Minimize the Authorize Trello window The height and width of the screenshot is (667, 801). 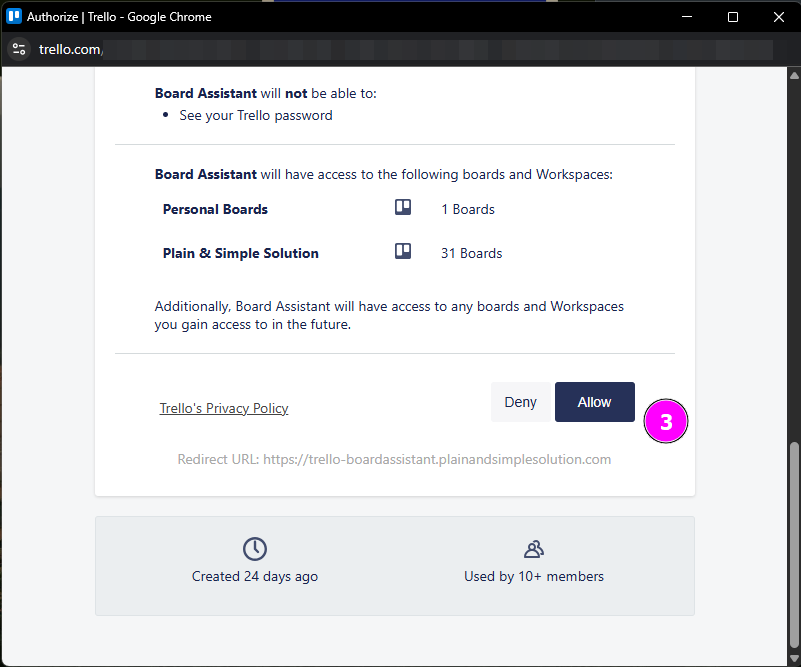tap(687, 17)
